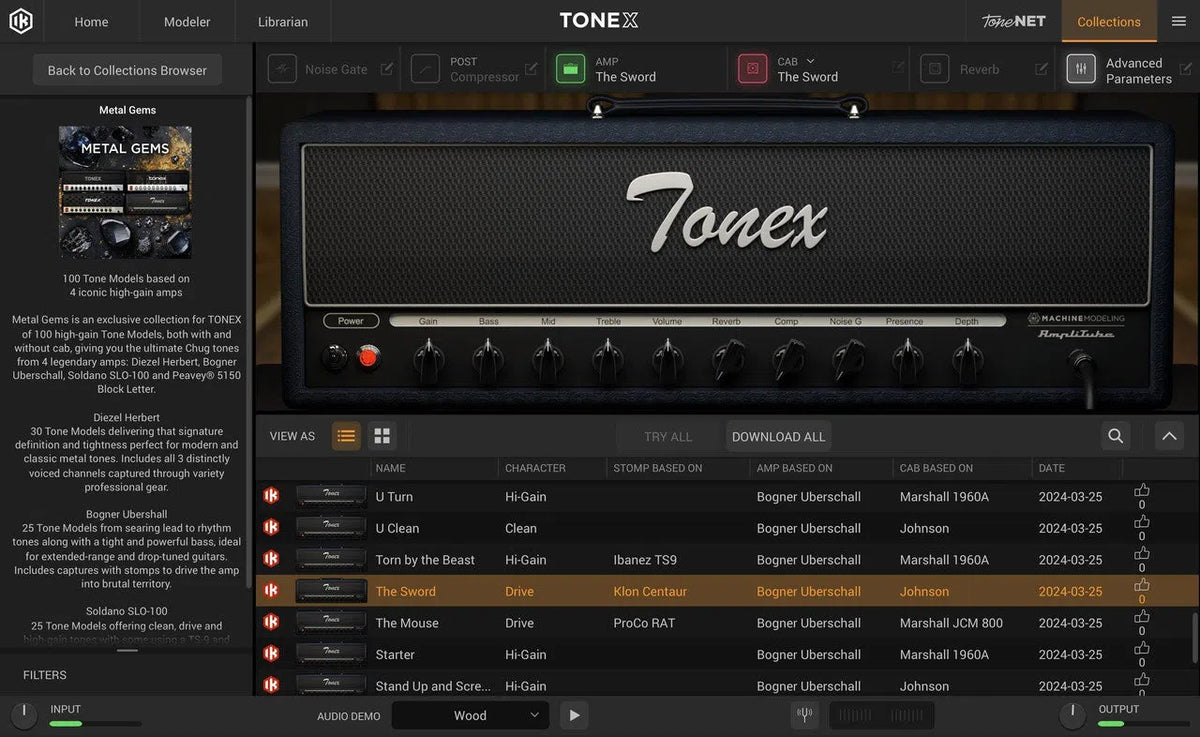This screenshot has width=1200, height=737.
Task: Switch view to grid layout
Action: (x=381, y=436)
